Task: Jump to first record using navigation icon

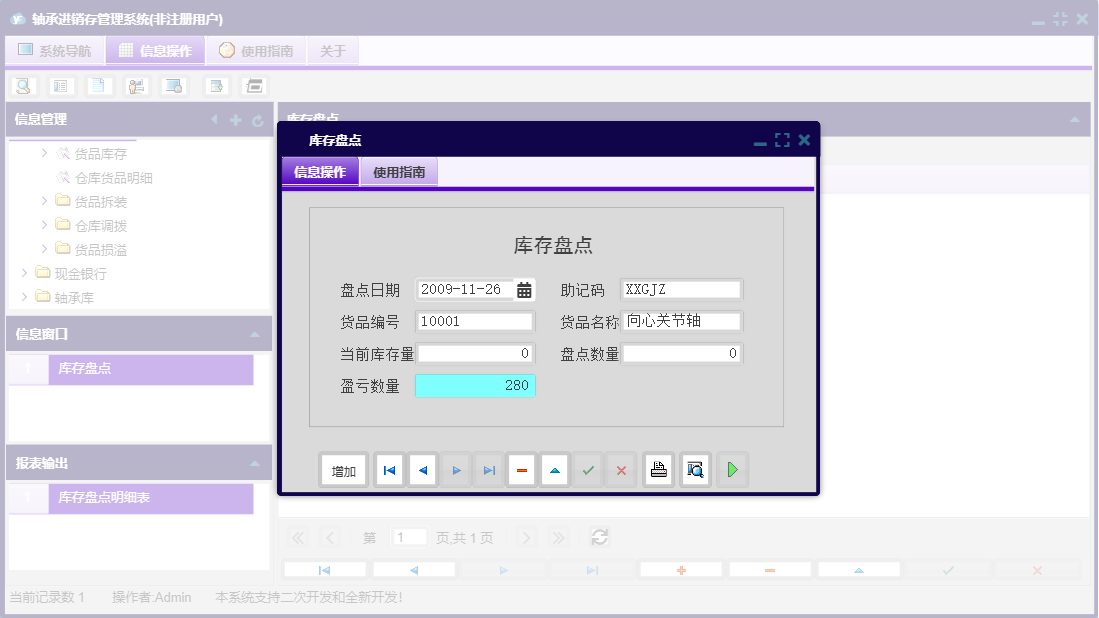Action: [x=388, y=469]
